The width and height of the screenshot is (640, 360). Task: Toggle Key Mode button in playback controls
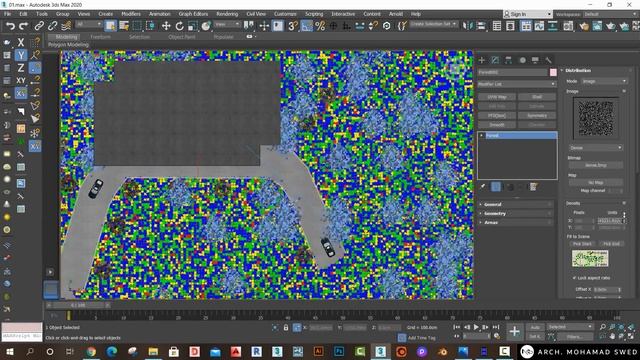457,336
